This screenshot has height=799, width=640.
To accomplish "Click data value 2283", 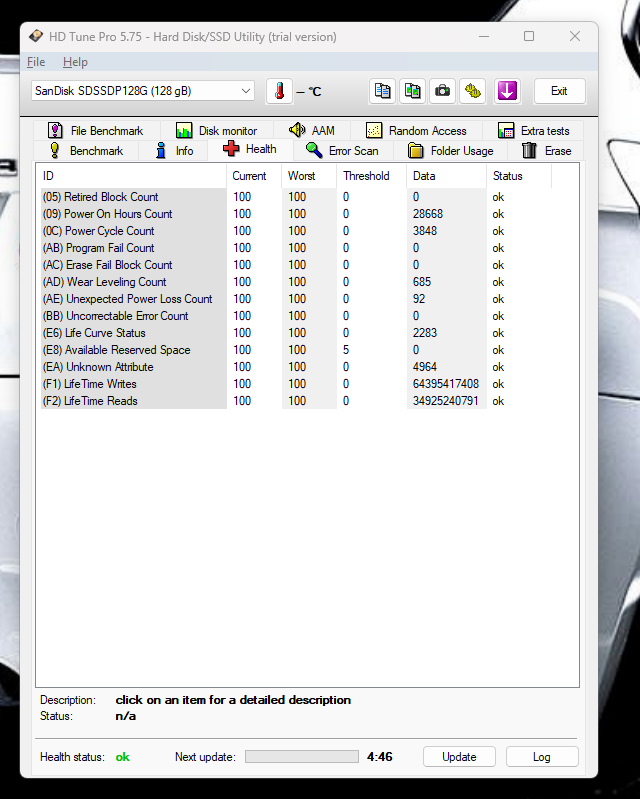I will pos(425,333).
